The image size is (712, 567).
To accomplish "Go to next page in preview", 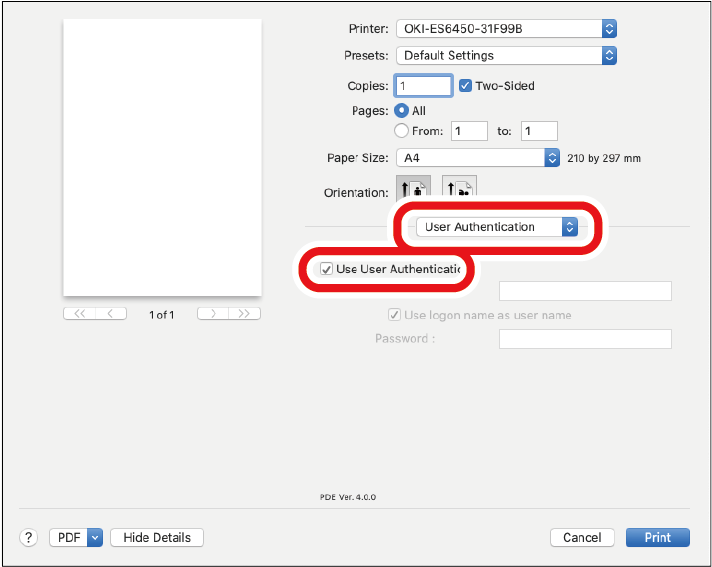I will (x=213, y=314).
